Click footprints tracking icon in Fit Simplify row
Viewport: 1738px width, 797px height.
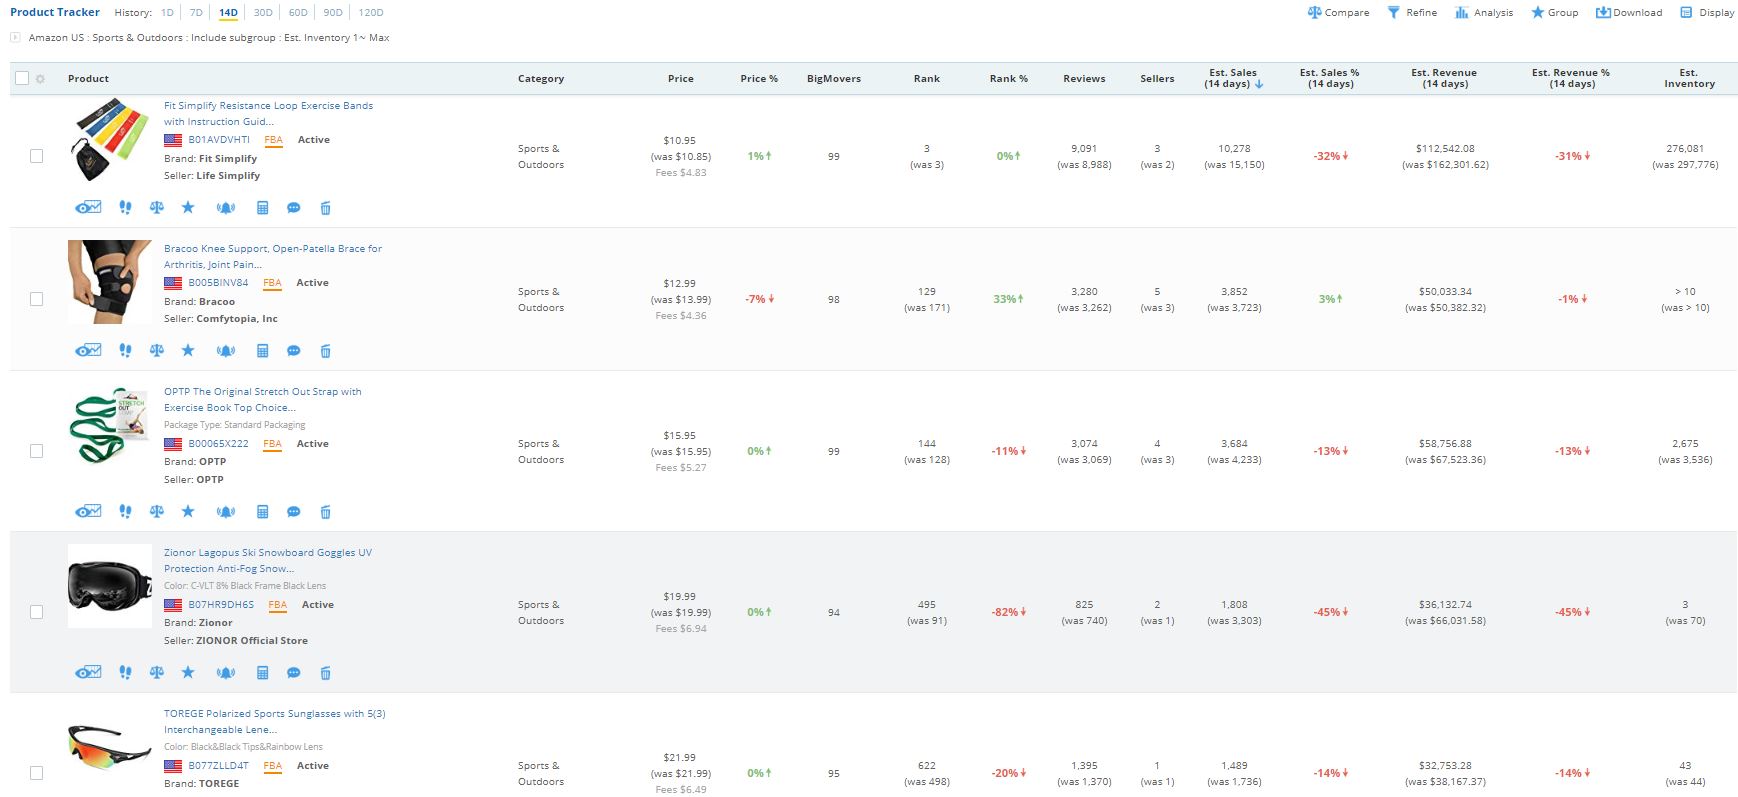[x=125, y=208]
